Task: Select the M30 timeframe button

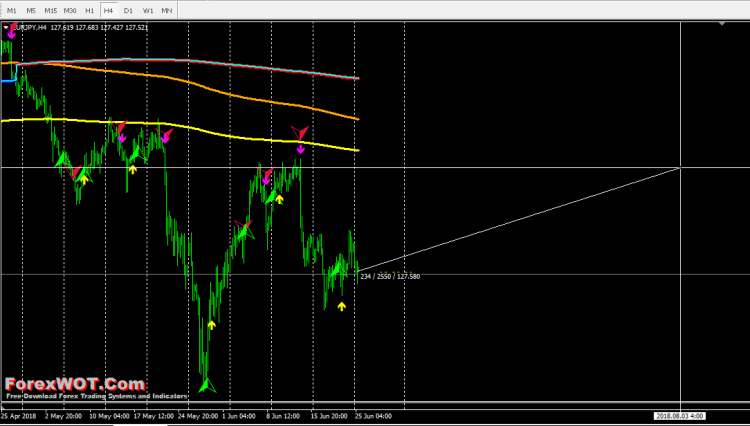Action: [70, 10]
